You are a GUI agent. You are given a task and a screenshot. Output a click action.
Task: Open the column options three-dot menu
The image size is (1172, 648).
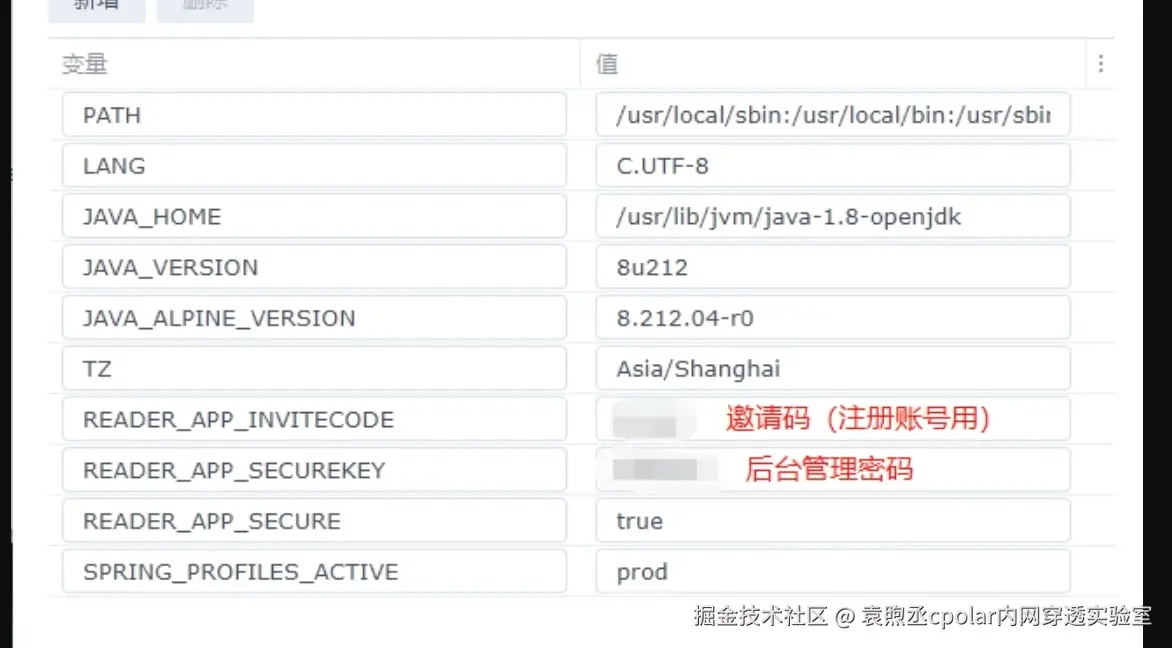click(x=1100, y=64)
